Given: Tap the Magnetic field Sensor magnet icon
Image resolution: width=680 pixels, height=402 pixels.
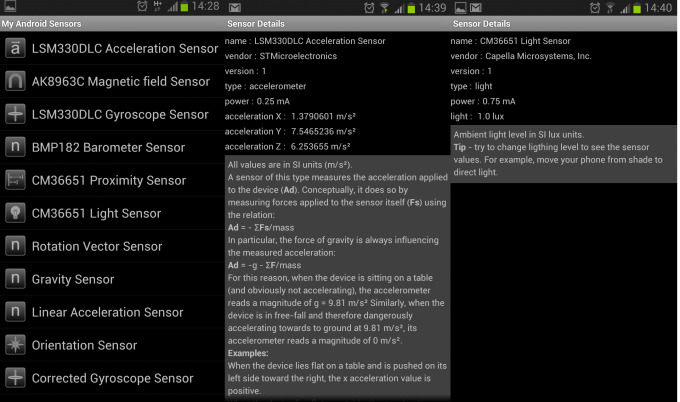Looking at the screenshot, I should [x=15, y=82].
